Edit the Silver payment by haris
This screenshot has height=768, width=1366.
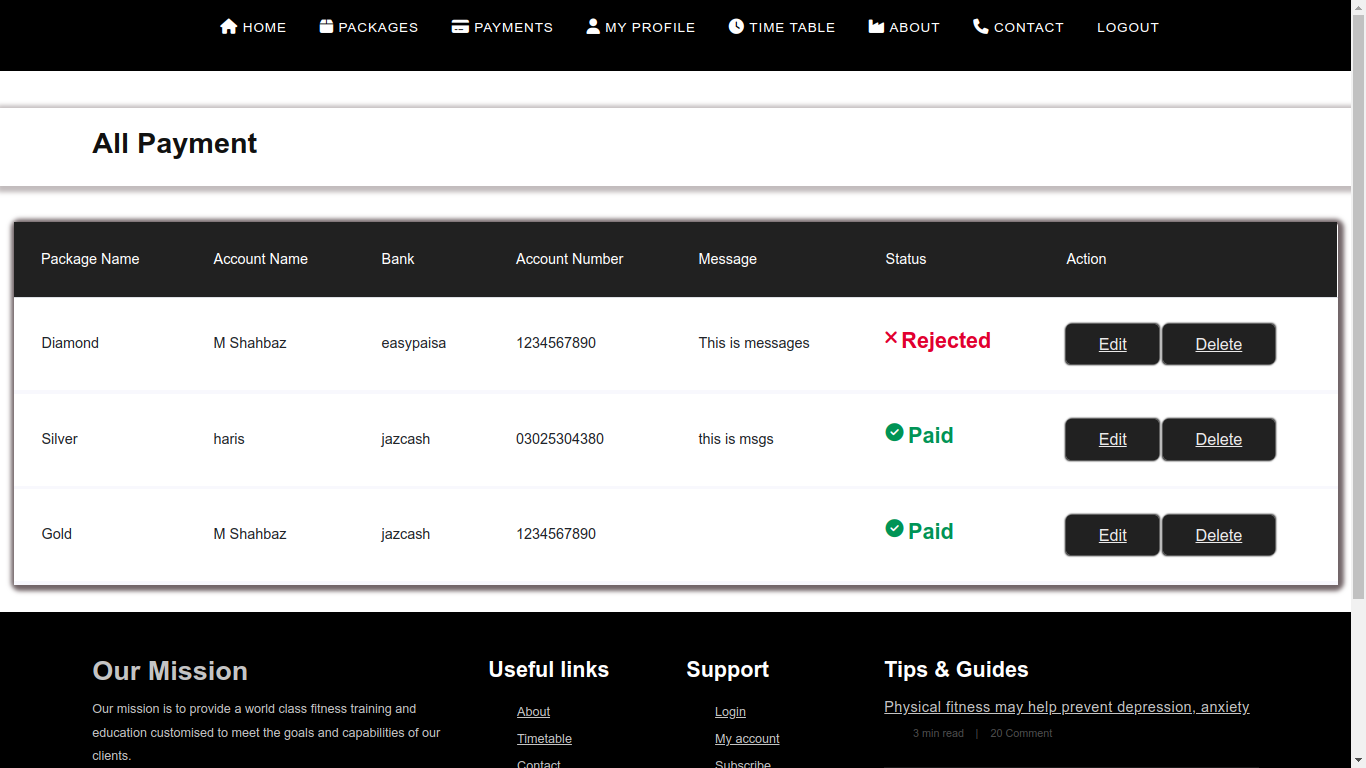click(1112, 439)
